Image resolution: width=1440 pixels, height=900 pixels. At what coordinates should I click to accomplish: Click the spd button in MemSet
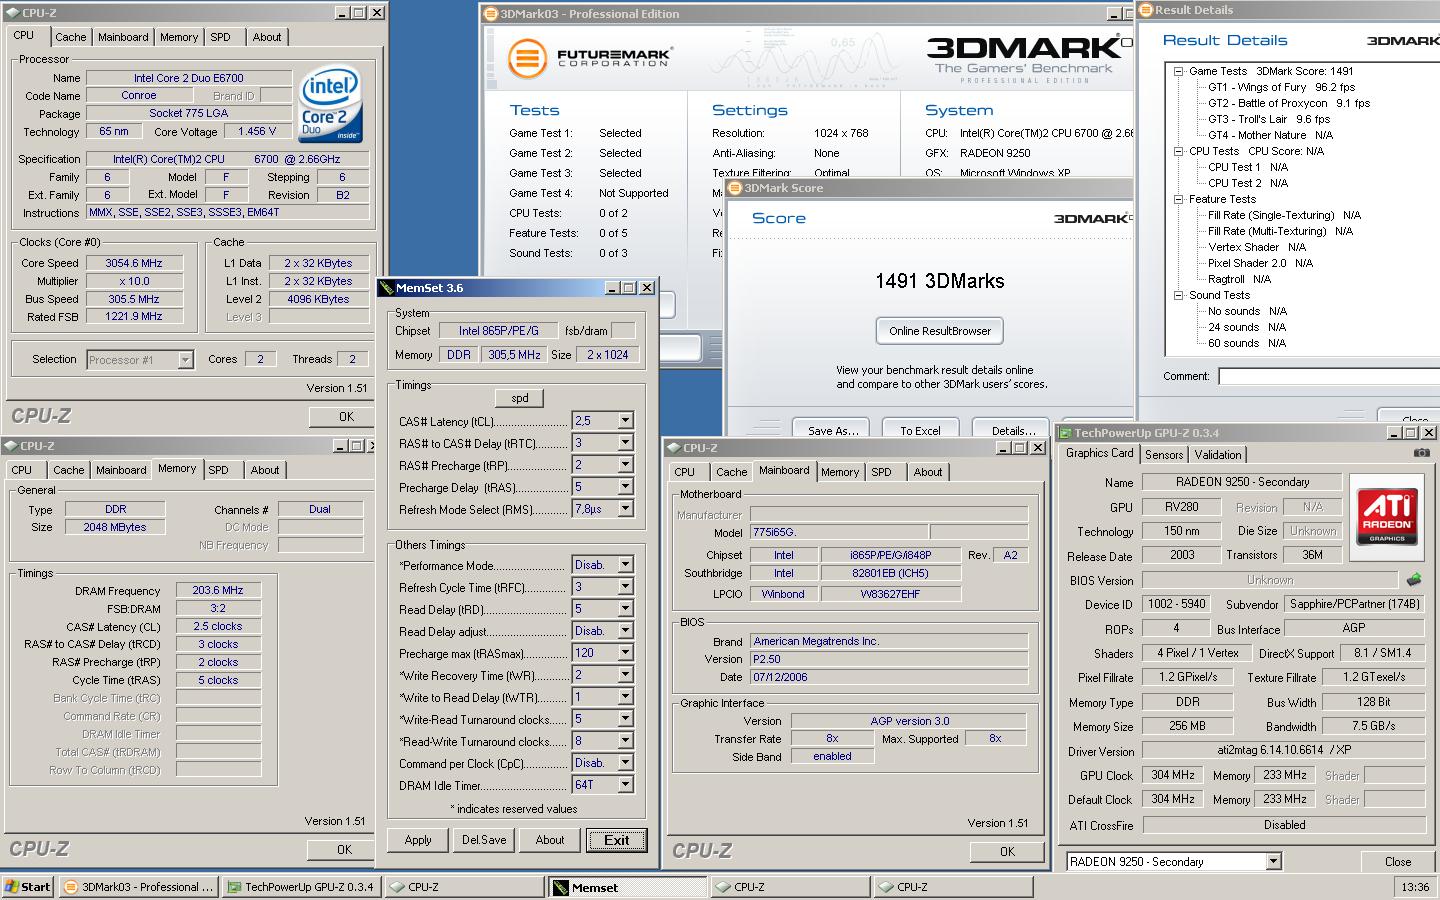(520, 398)
